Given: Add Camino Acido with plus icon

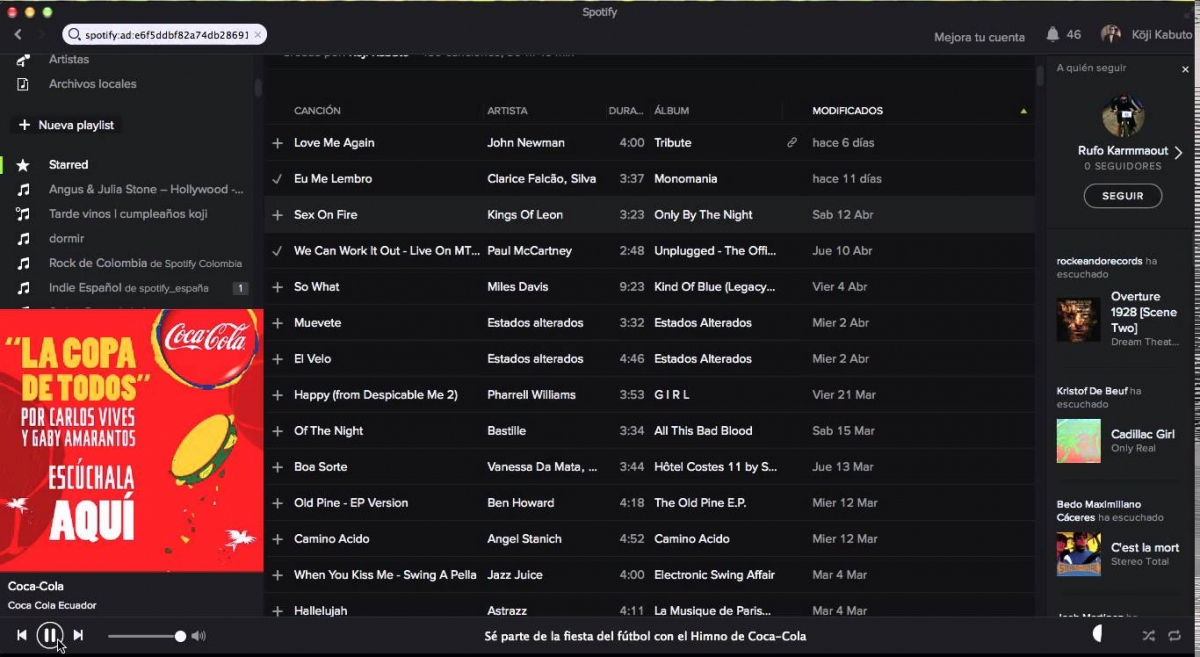Looking at the screenshot, I should [x=277, y=539].
